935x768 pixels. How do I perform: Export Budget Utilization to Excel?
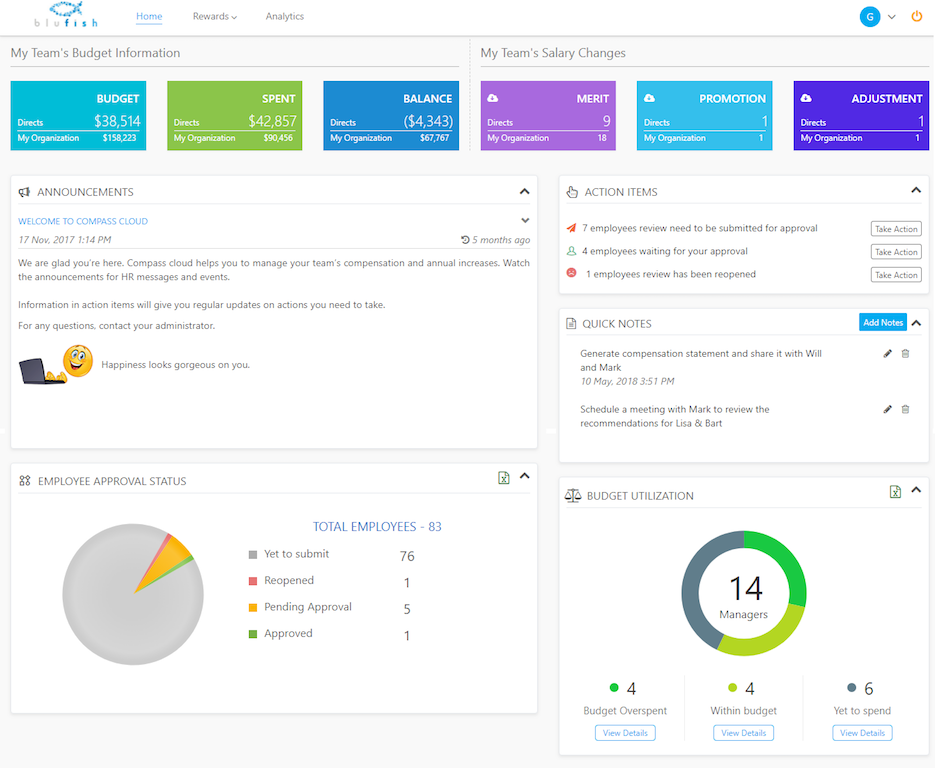click(895, 491)
